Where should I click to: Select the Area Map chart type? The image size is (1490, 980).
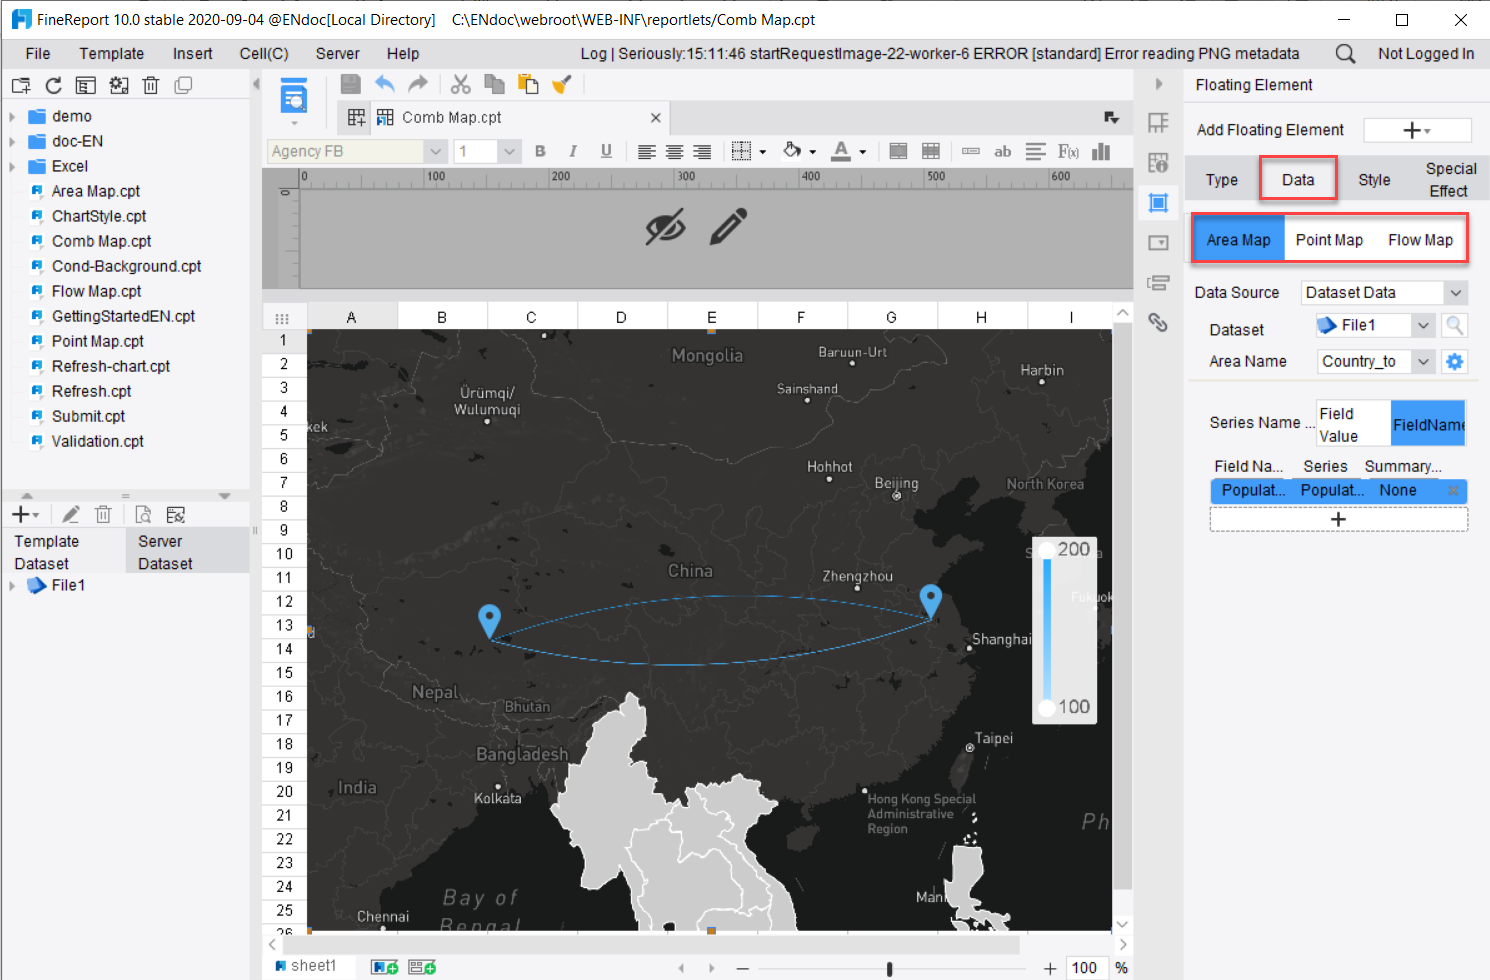[1238, 239]
